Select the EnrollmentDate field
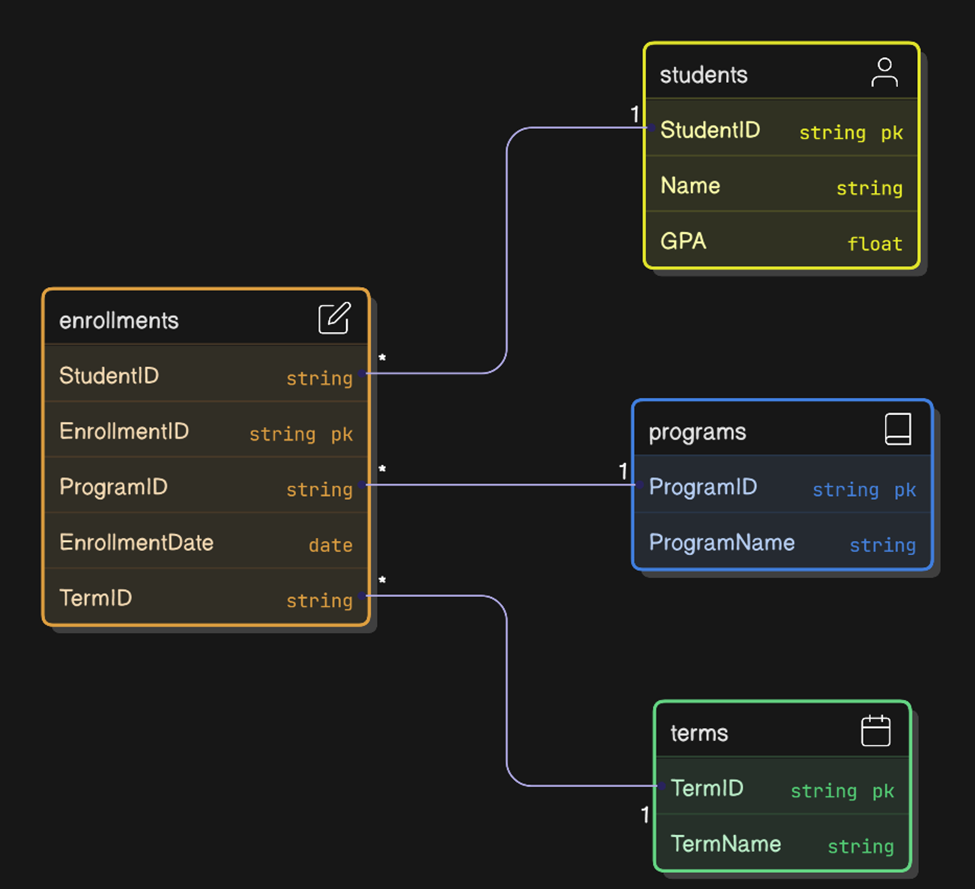Screen dimensions: 975x889 [136, 543]
